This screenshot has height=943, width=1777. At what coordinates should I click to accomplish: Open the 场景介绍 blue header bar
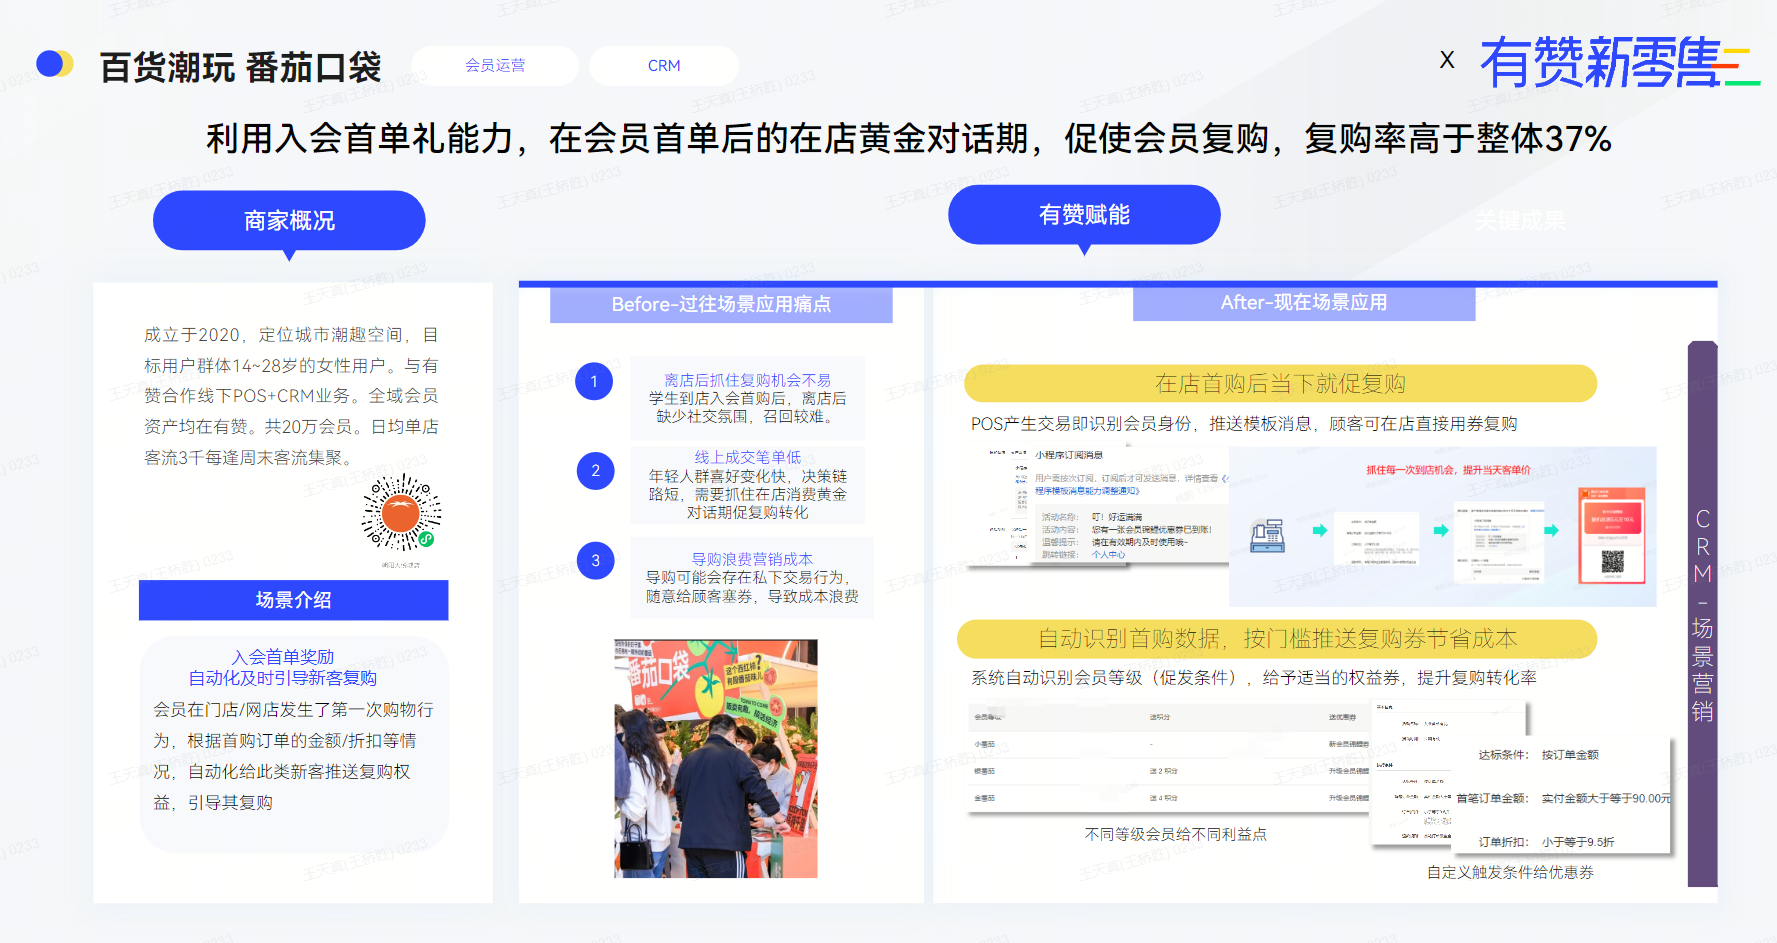[x=293, y=600]
